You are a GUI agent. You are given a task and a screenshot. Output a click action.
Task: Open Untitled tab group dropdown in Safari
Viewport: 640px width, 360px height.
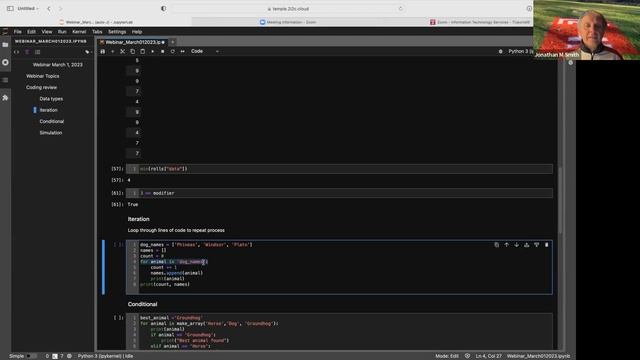(x=28, y=9)
